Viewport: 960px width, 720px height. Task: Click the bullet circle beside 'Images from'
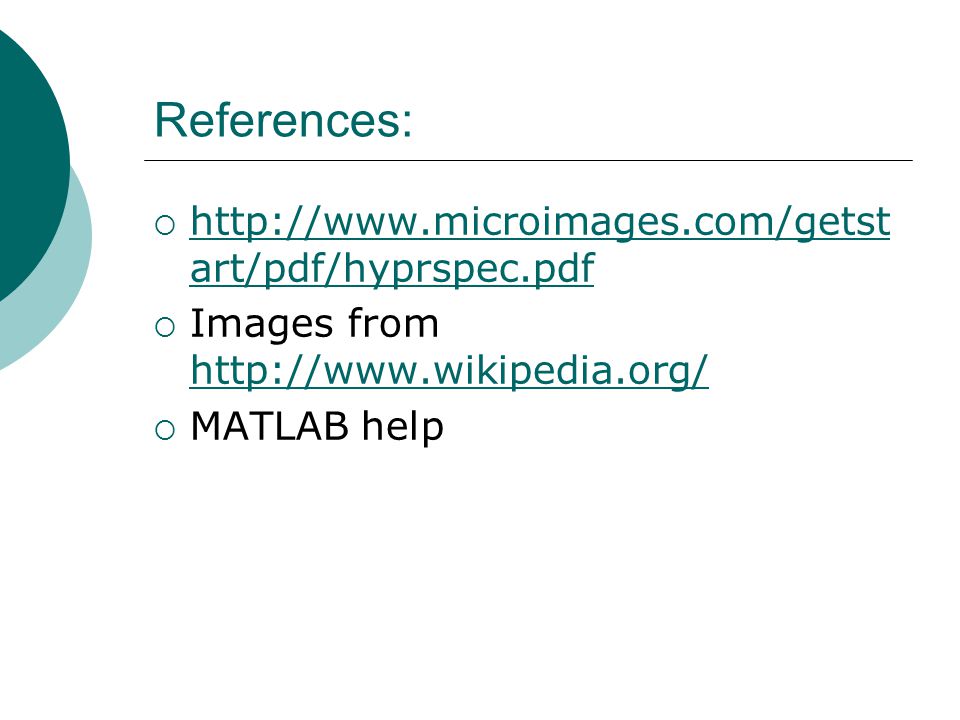tap(165, 328)
